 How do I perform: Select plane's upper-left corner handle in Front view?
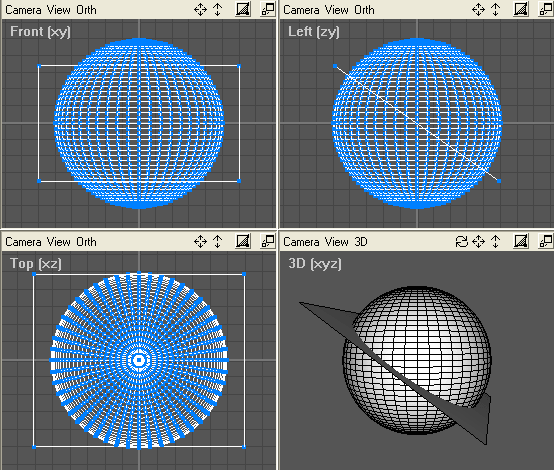pos(39,66)
